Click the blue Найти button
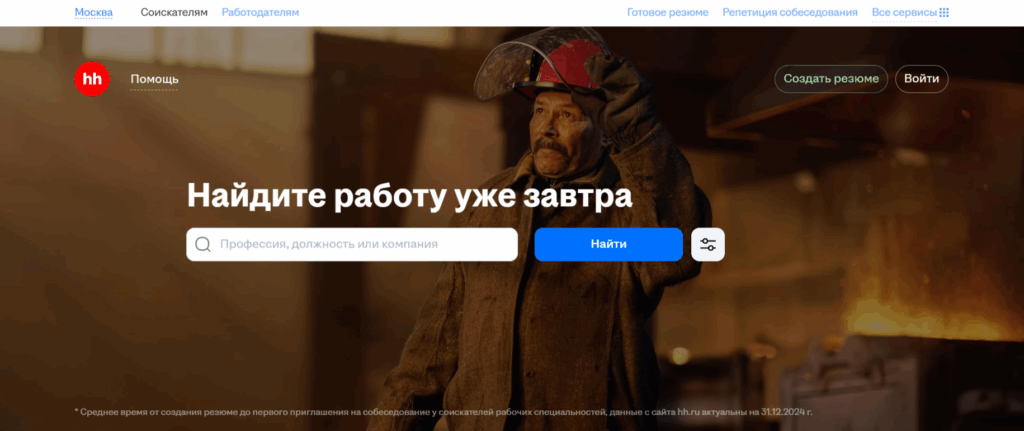Viewport: 1024px width, 431px height. [609, 244]
